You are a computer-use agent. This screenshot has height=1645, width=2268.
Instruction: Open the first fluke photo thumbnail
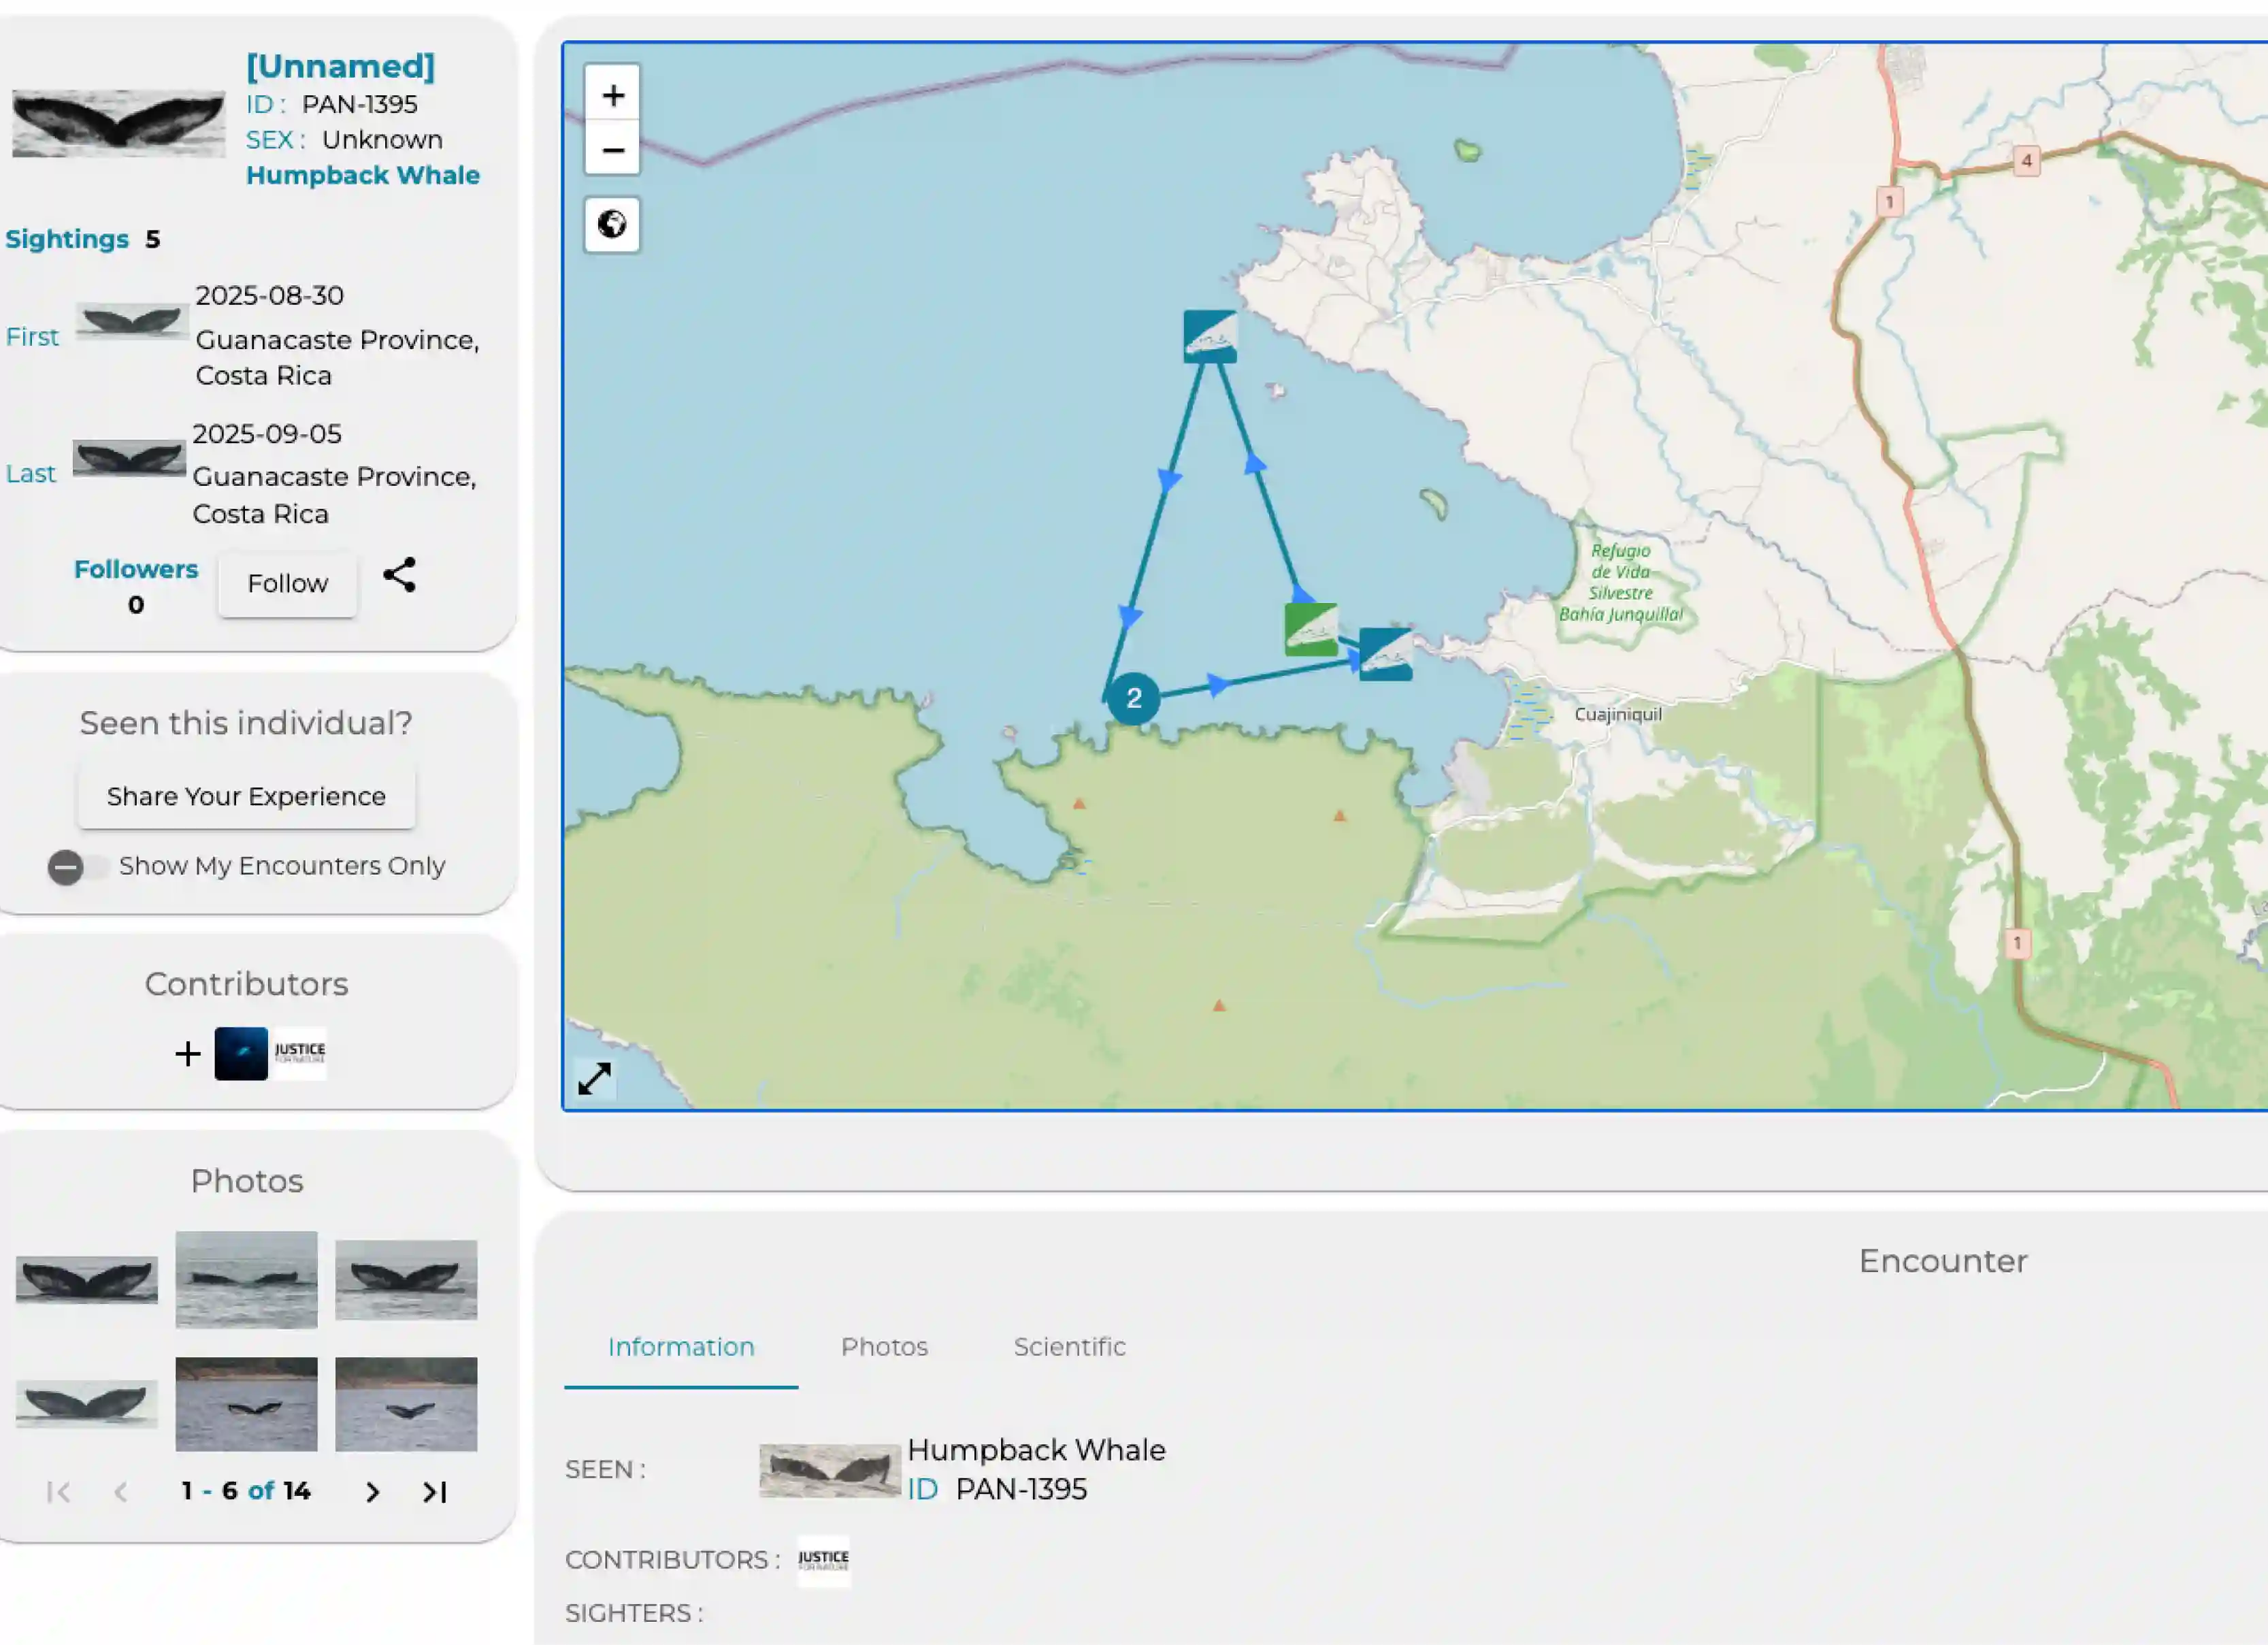[x=87, y=1279]
